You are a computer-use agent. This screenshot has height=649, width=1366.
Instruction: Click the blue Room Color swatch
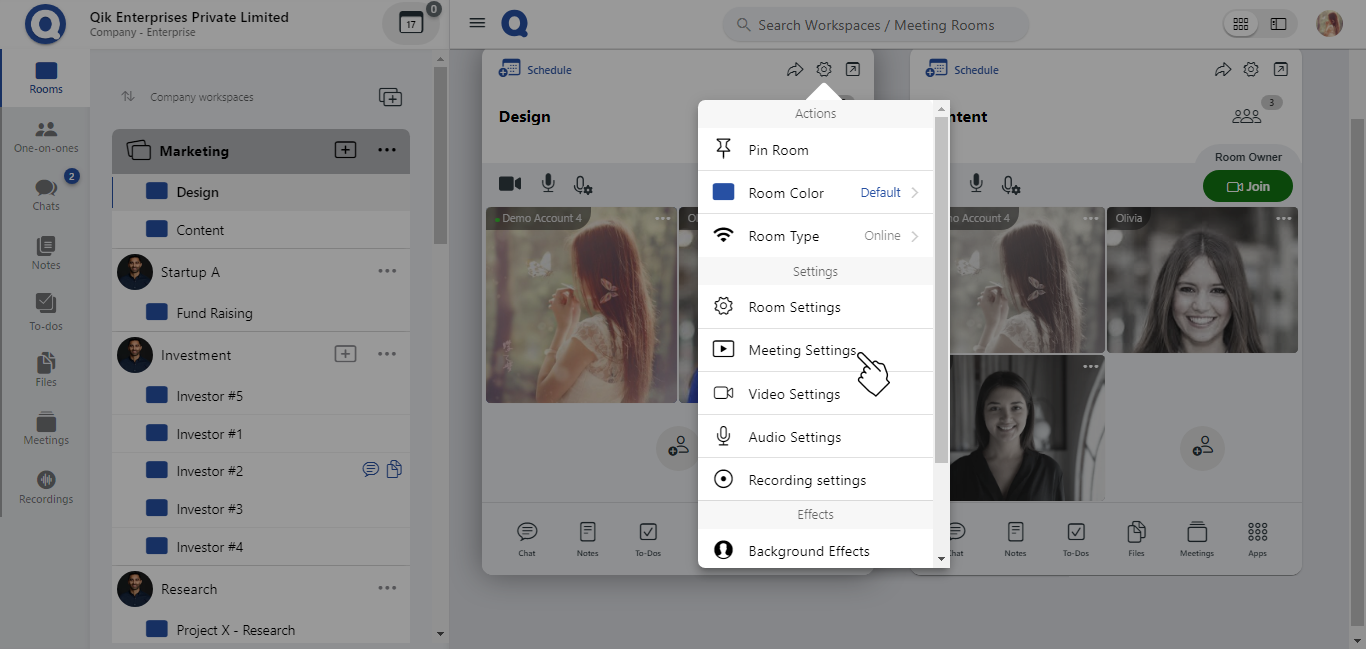723,193
